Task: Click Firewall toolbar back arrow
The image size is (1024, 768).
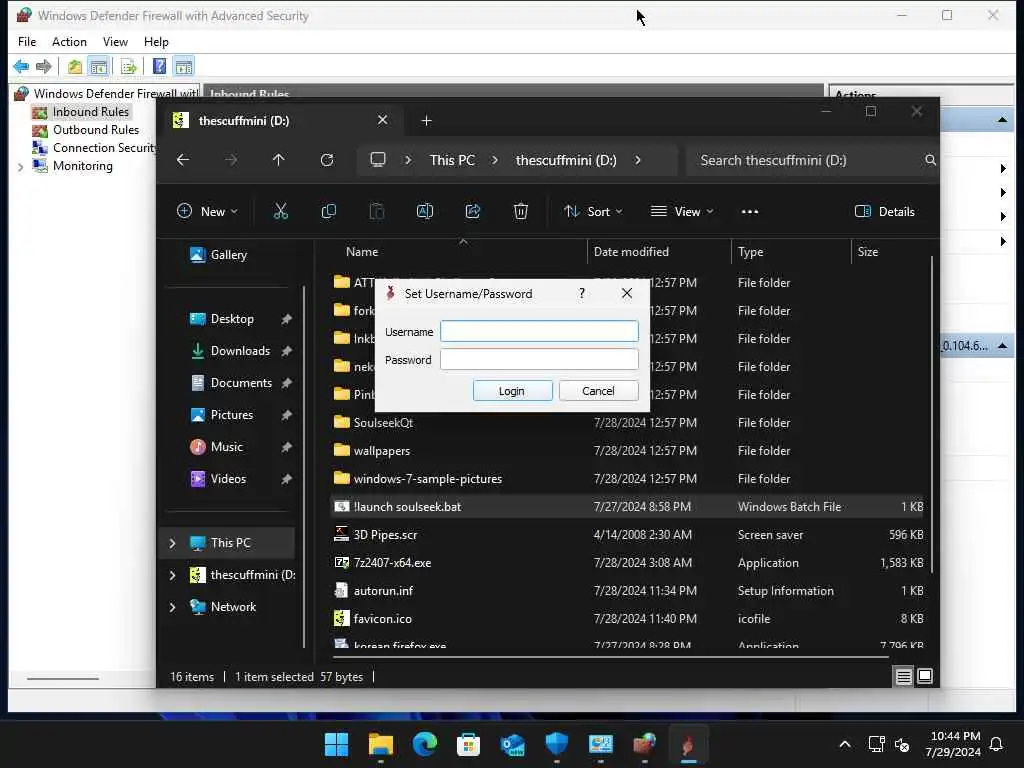Action: click(x=21, y=66)
